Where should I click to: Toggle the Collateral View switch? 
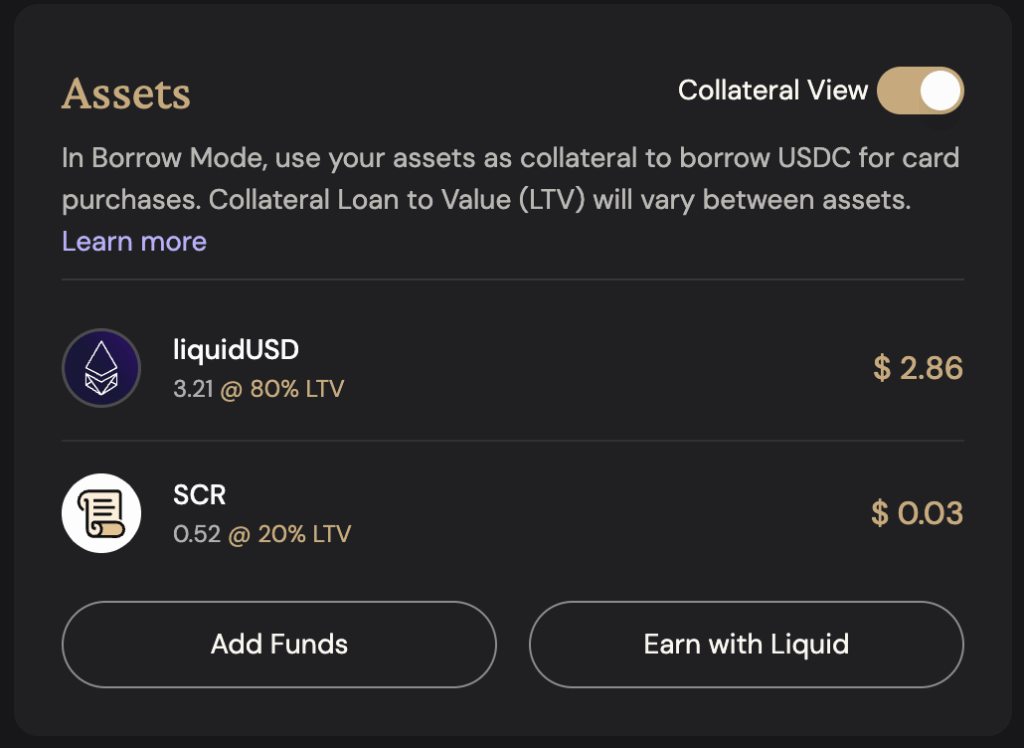920,91
